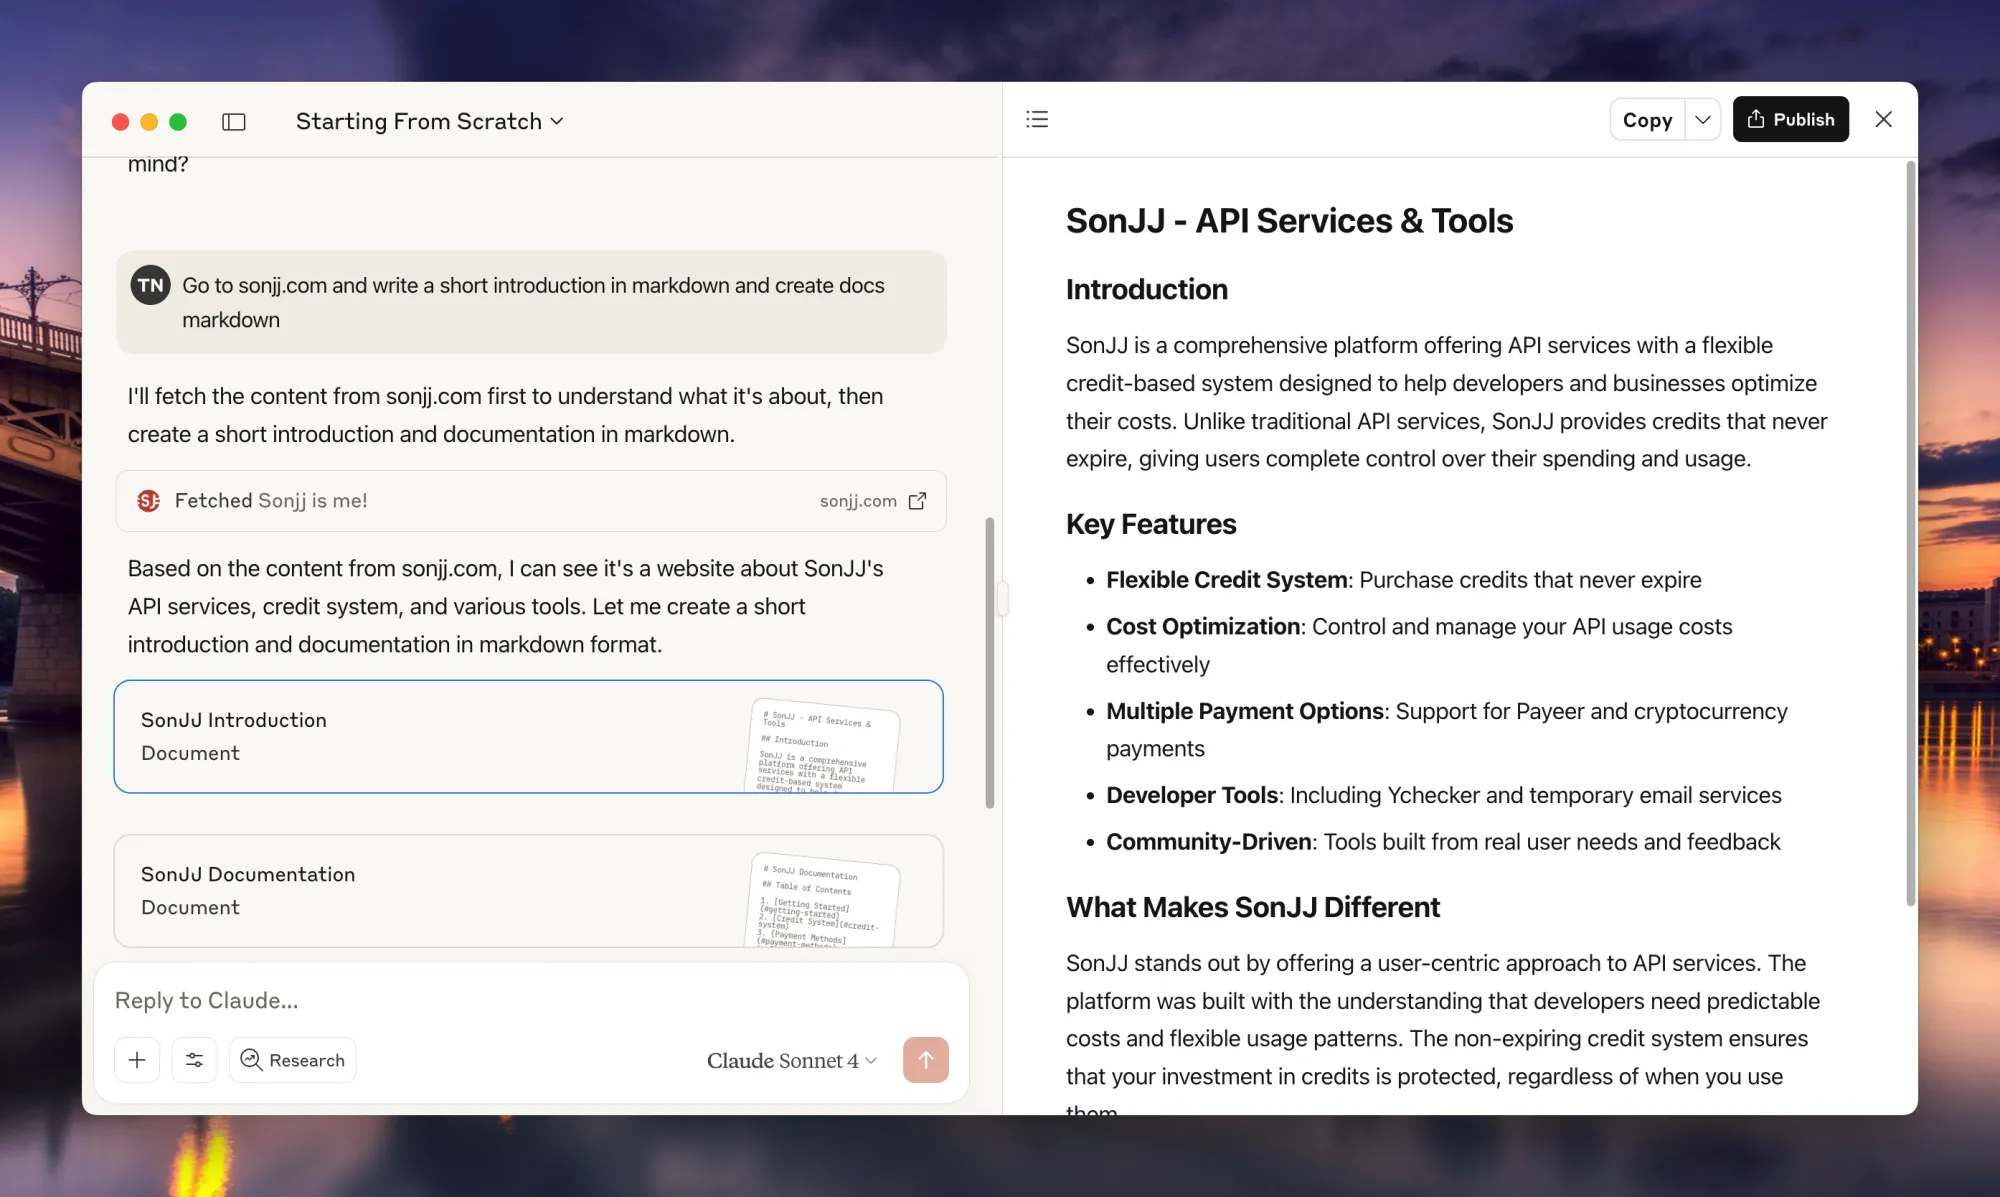Click the SonJJ Introduction preview thumbnail
2000x1197 pixels.
pos(823,746)
